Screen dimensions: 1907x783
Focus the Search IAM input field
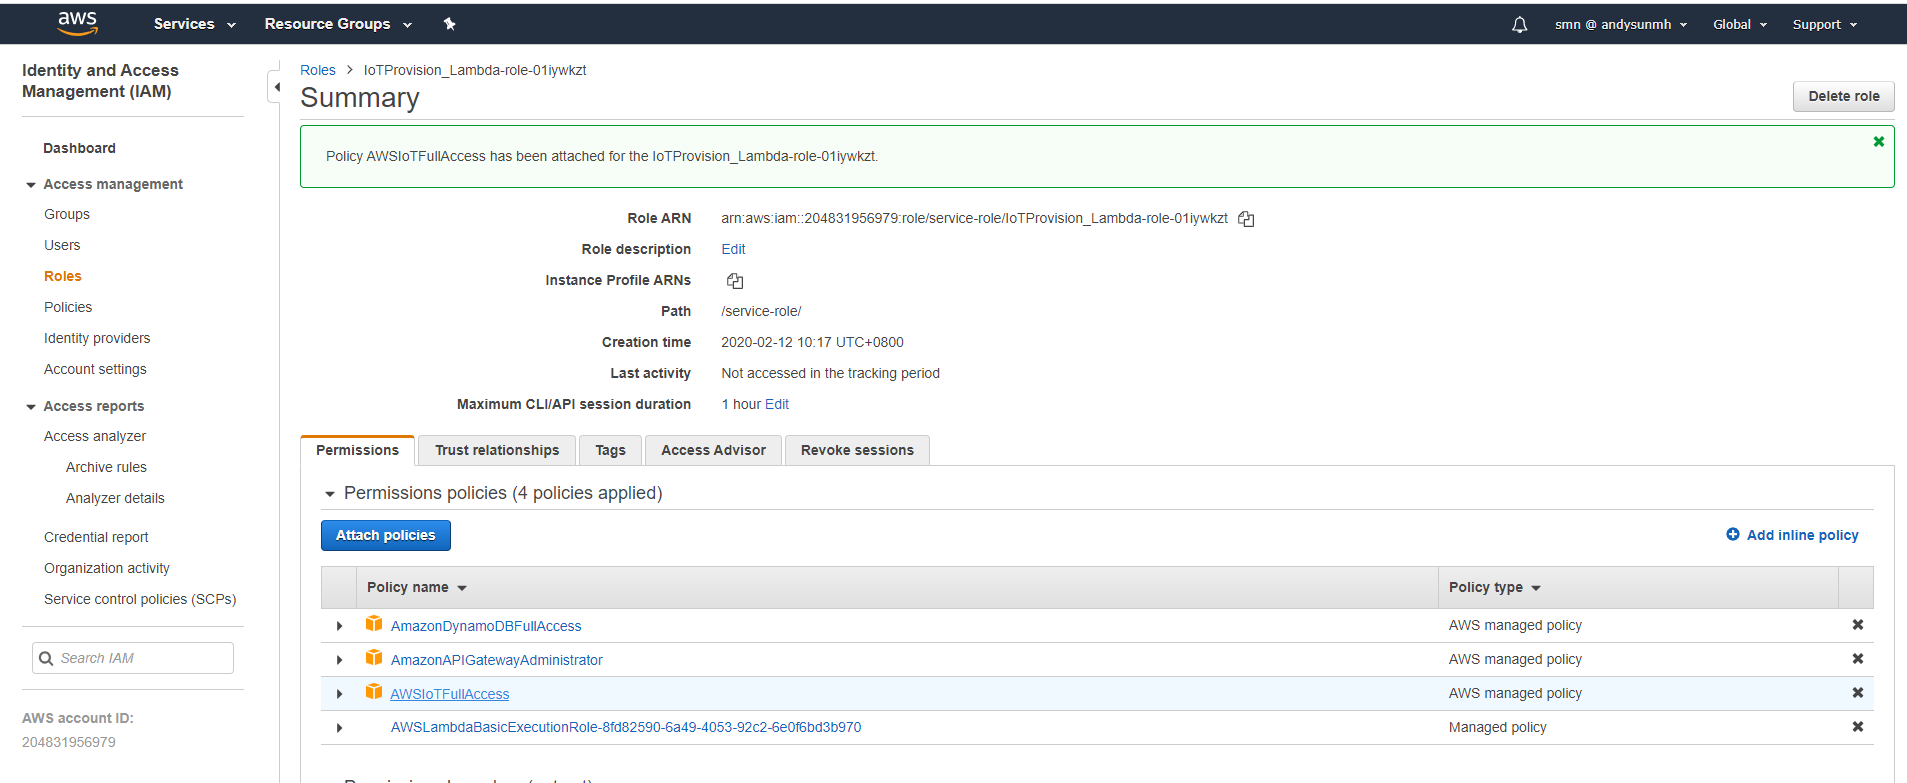pos(133,658)
